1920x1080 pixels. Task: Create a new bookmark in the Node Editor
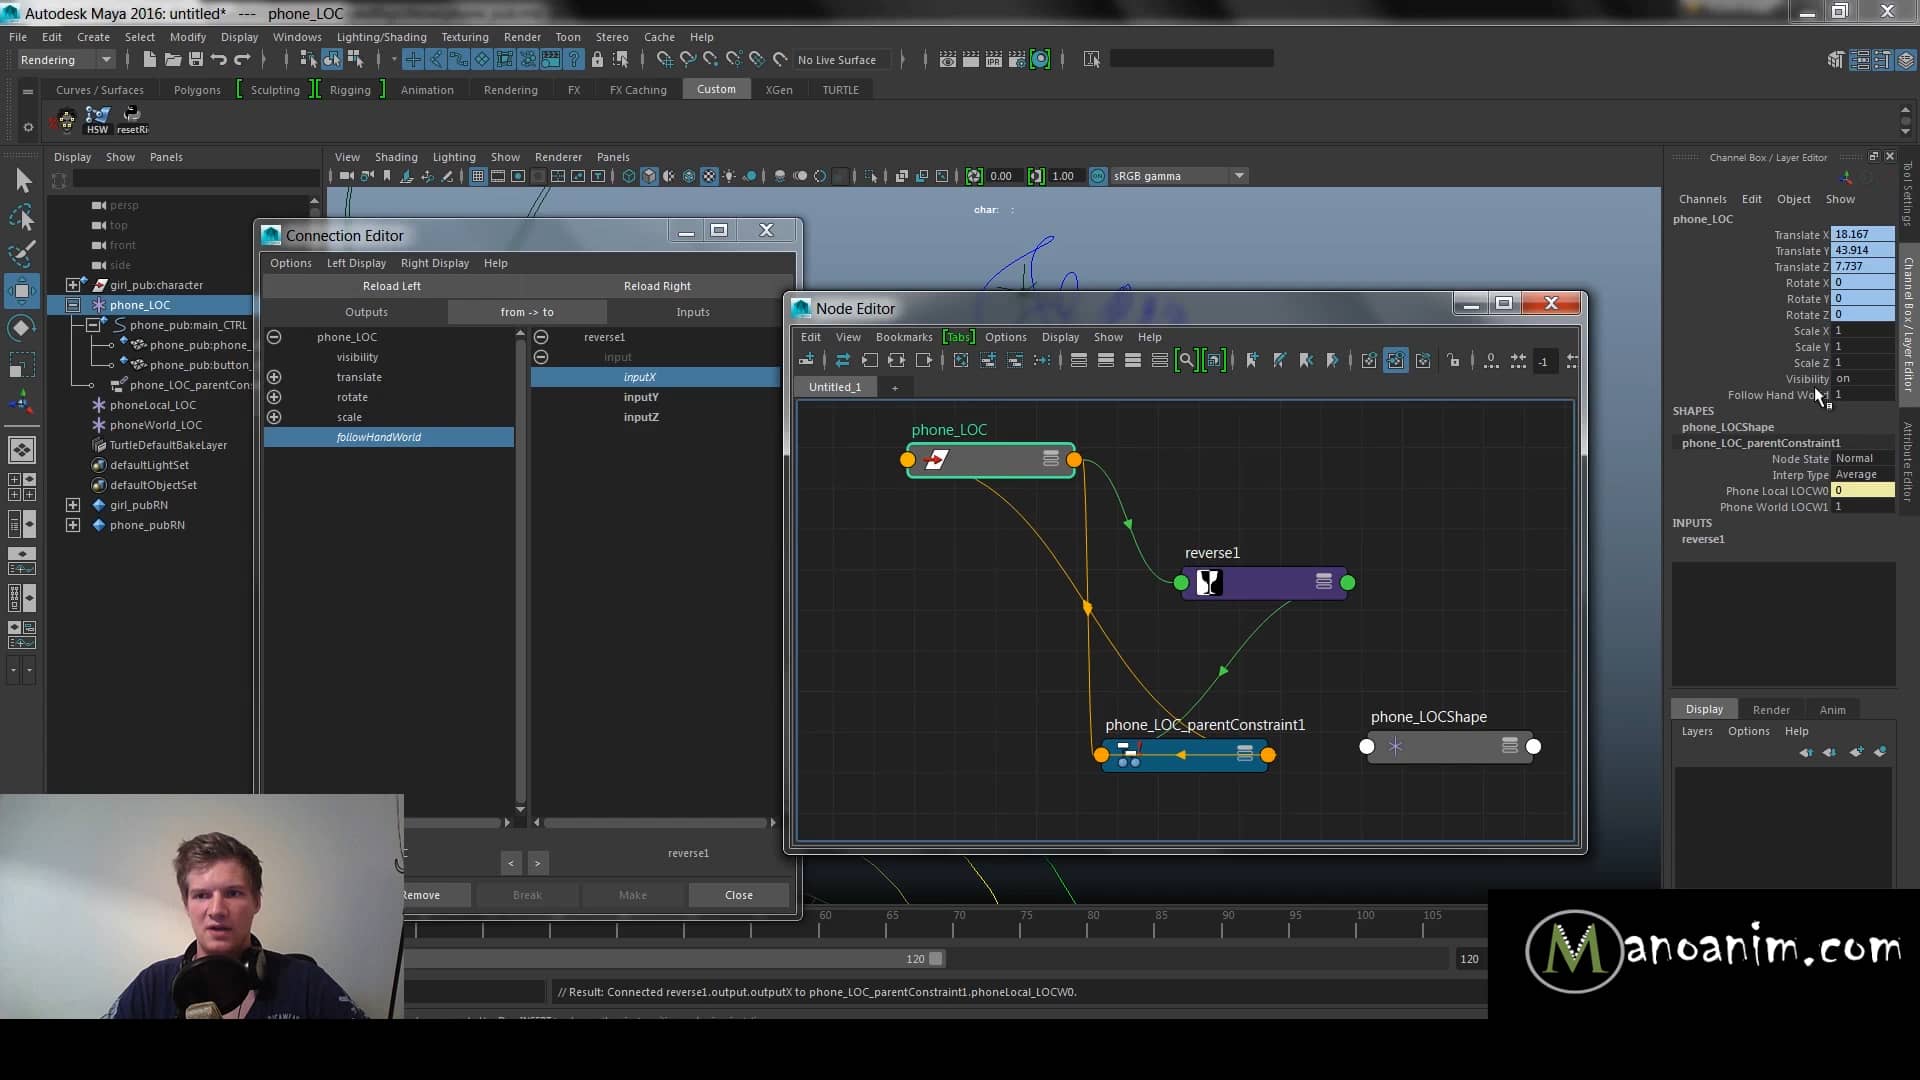1251,360
